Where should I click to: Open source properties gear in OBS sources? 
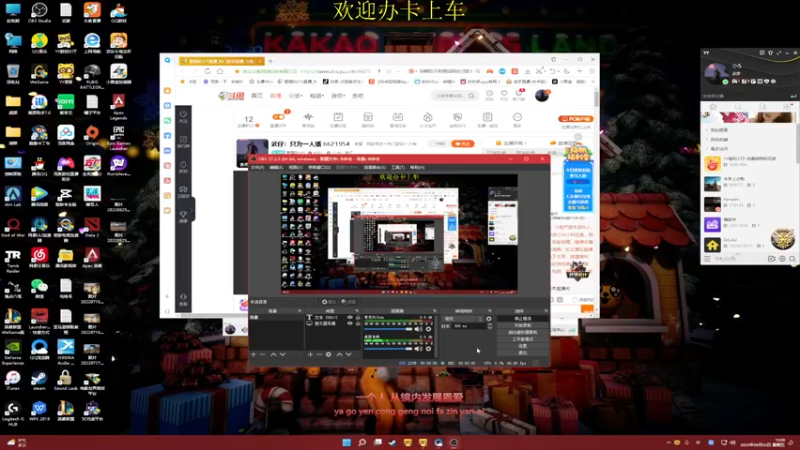coord(329,354)
